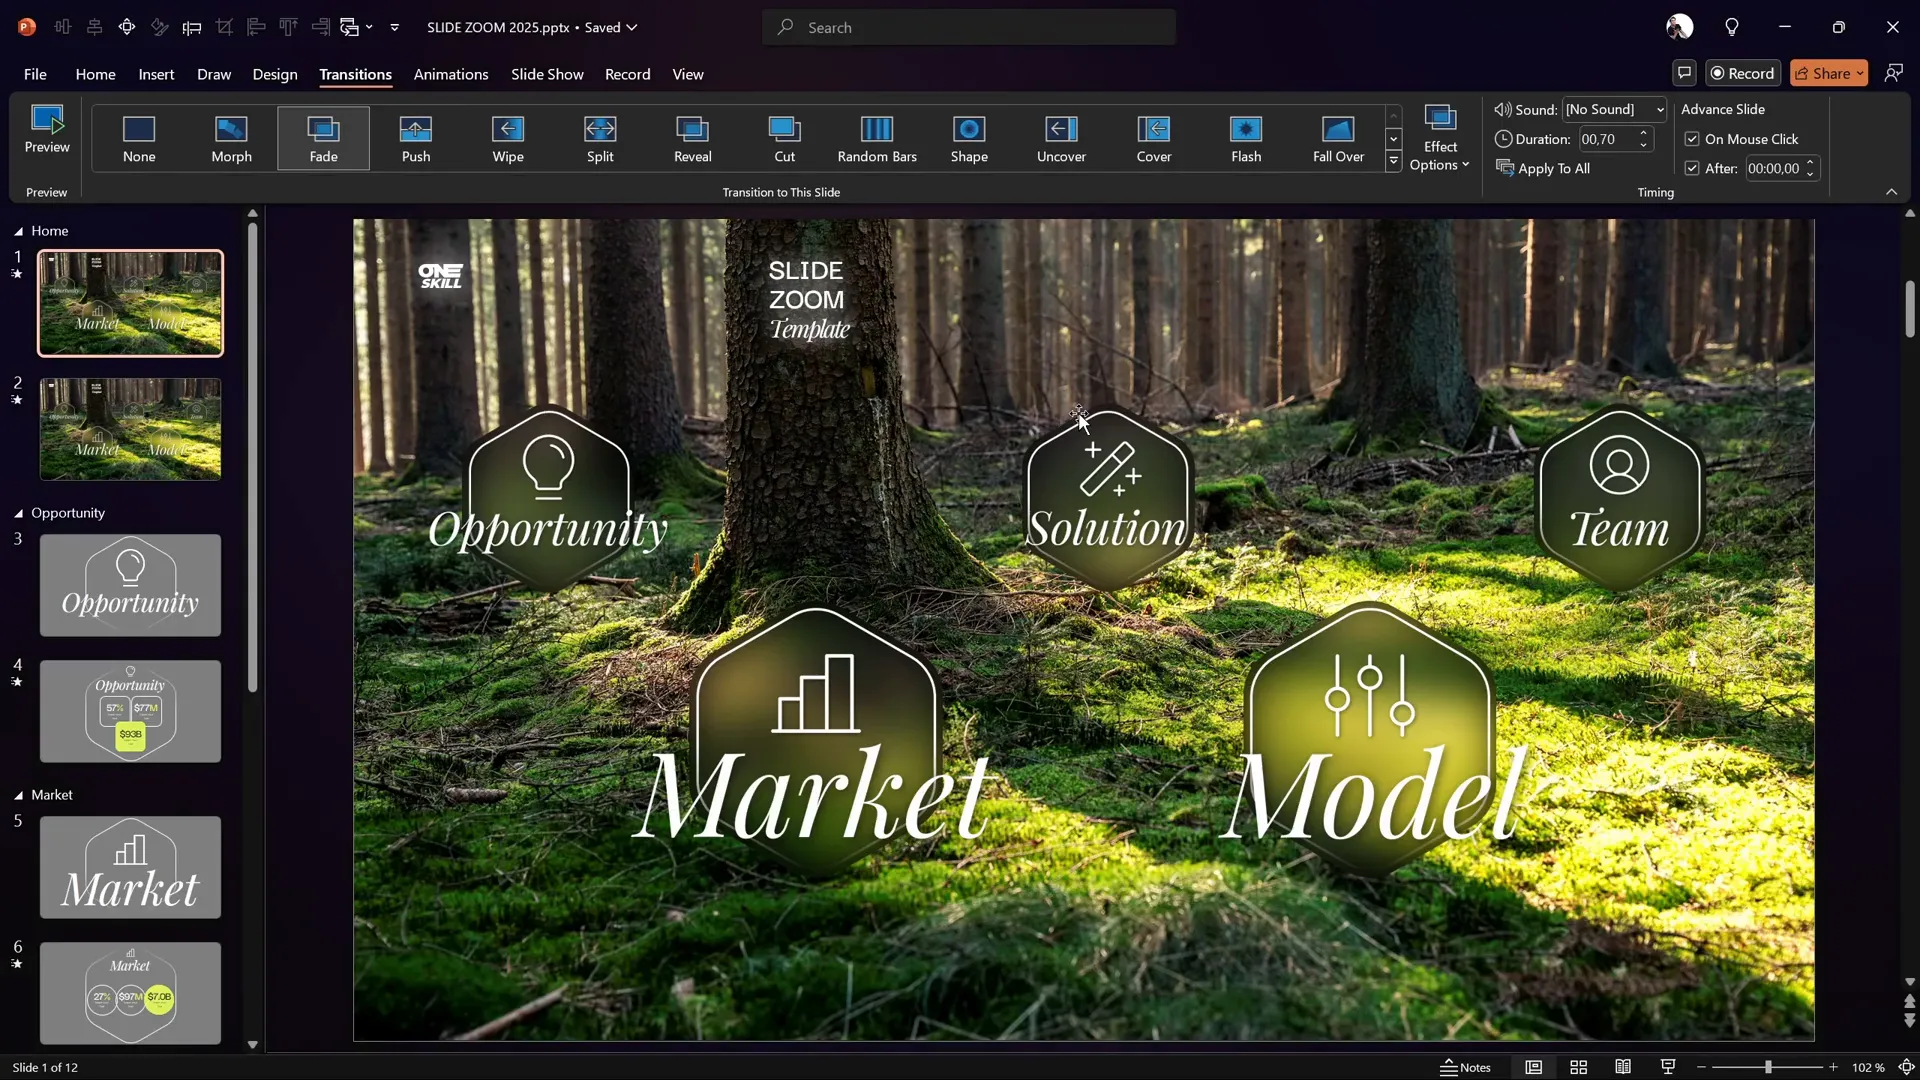
Task: Switch to Normal view in status bar
Action: 1533,1067
